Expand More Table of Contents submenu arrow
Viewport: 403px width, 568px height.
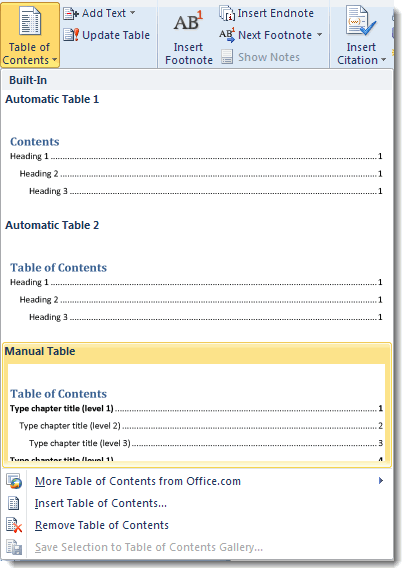coord(381,481)
